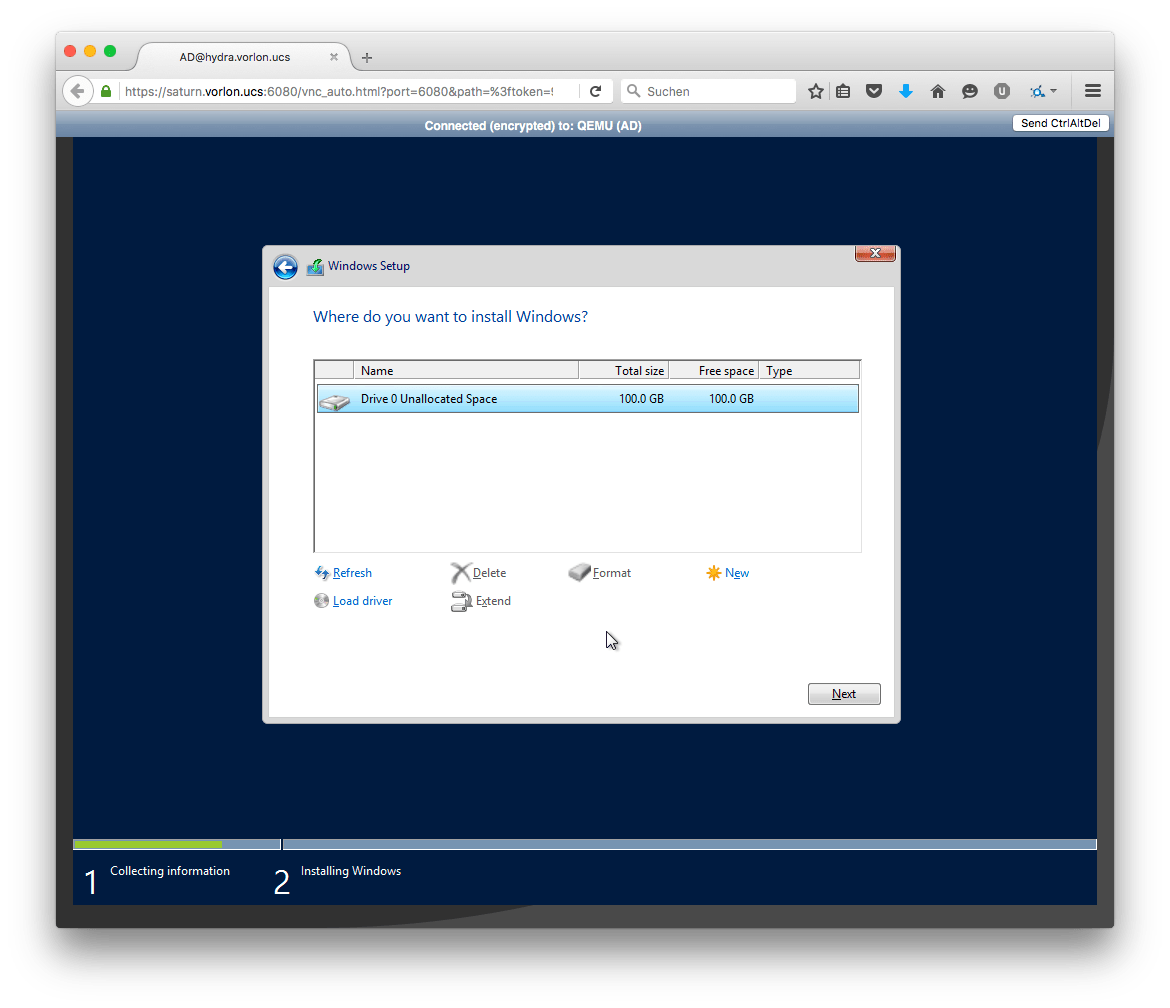This screenshot has width=1170, height=1008.
Task: Click the Refresh drive list link
Action: pyautogui.click(x=351, y=573)
